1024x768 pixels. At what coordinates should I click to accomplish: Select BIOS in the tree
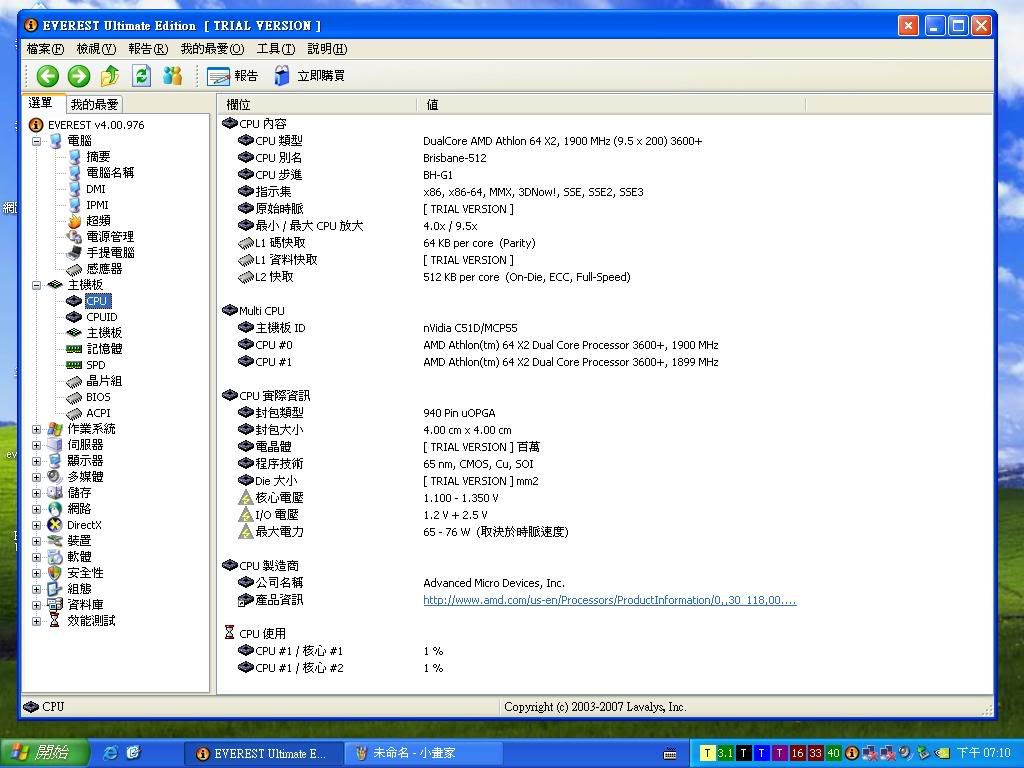(x=98, y=397)
